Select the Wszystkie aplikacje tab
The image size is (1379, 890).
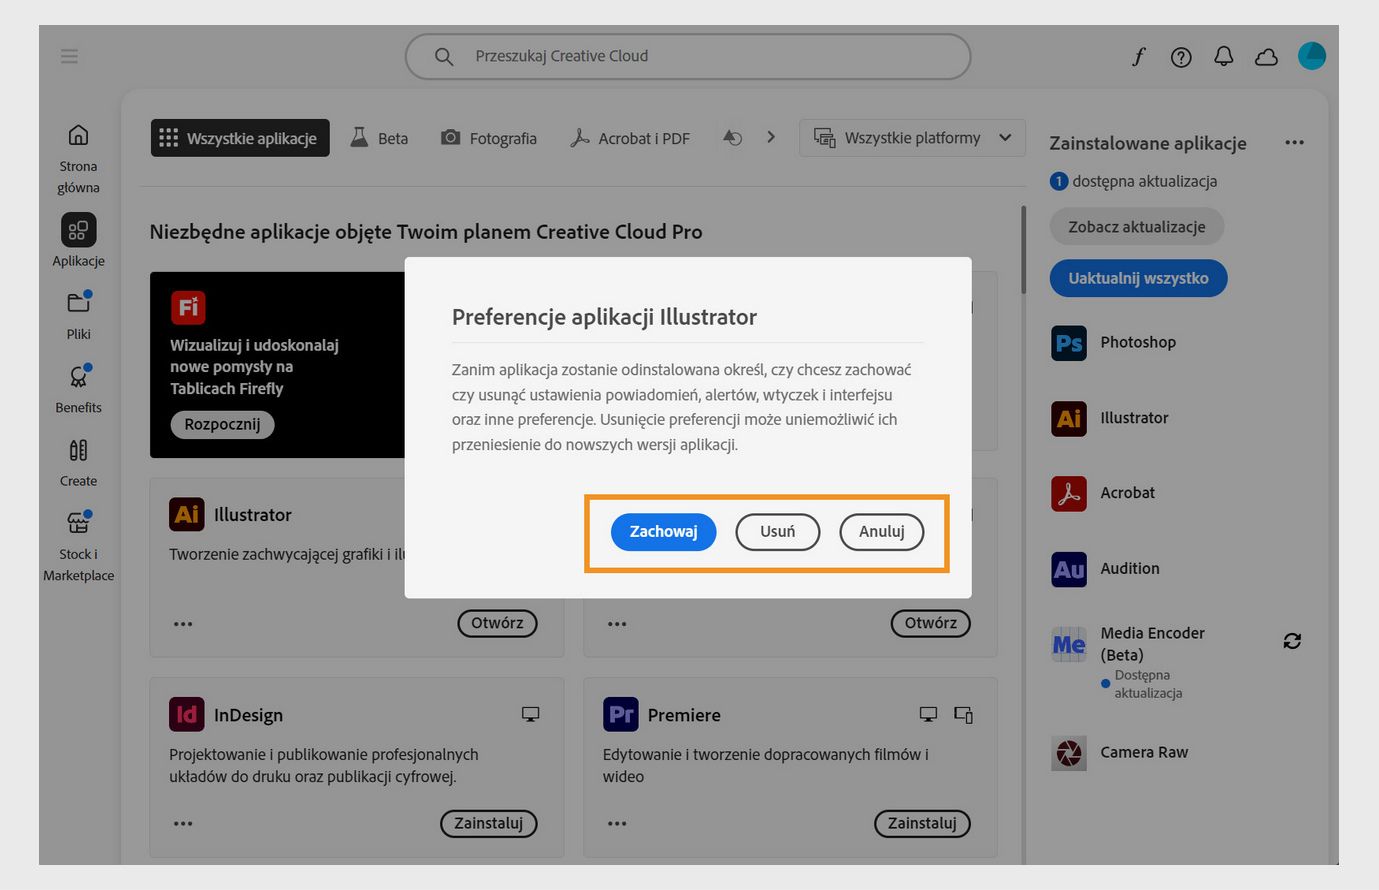240,138
